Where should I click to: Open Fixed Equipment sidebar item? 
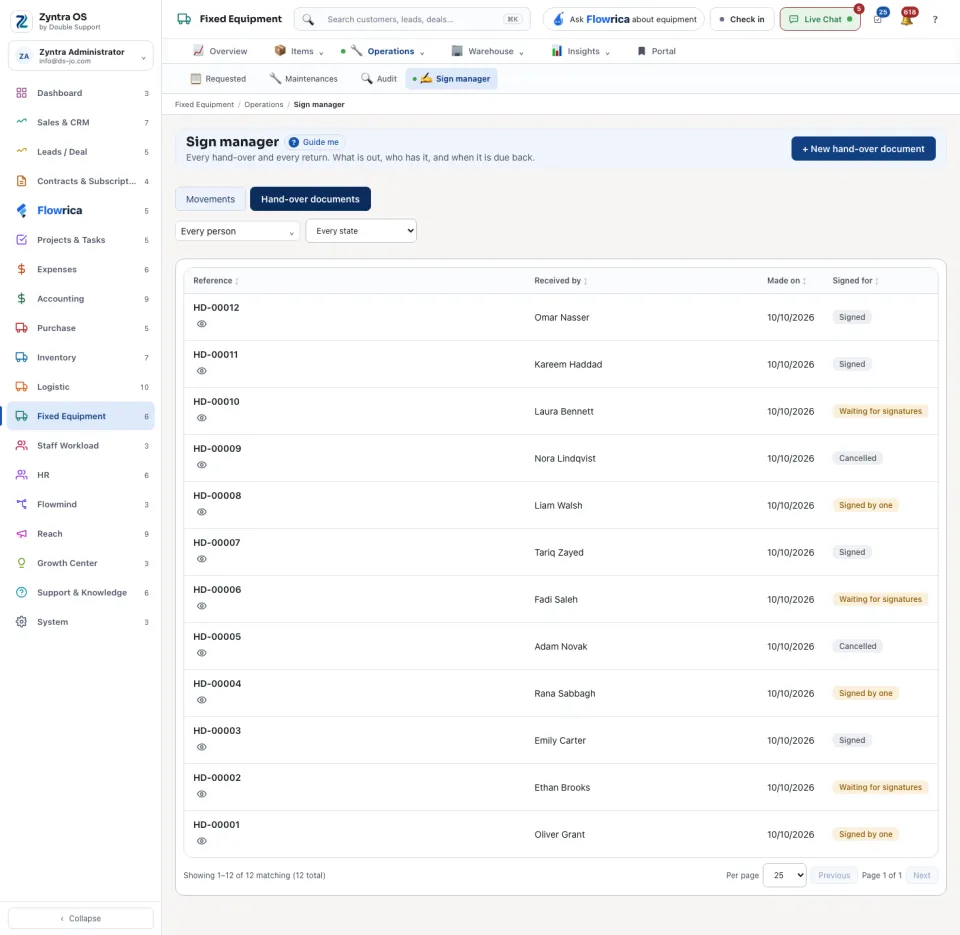[x=80, y=416]
